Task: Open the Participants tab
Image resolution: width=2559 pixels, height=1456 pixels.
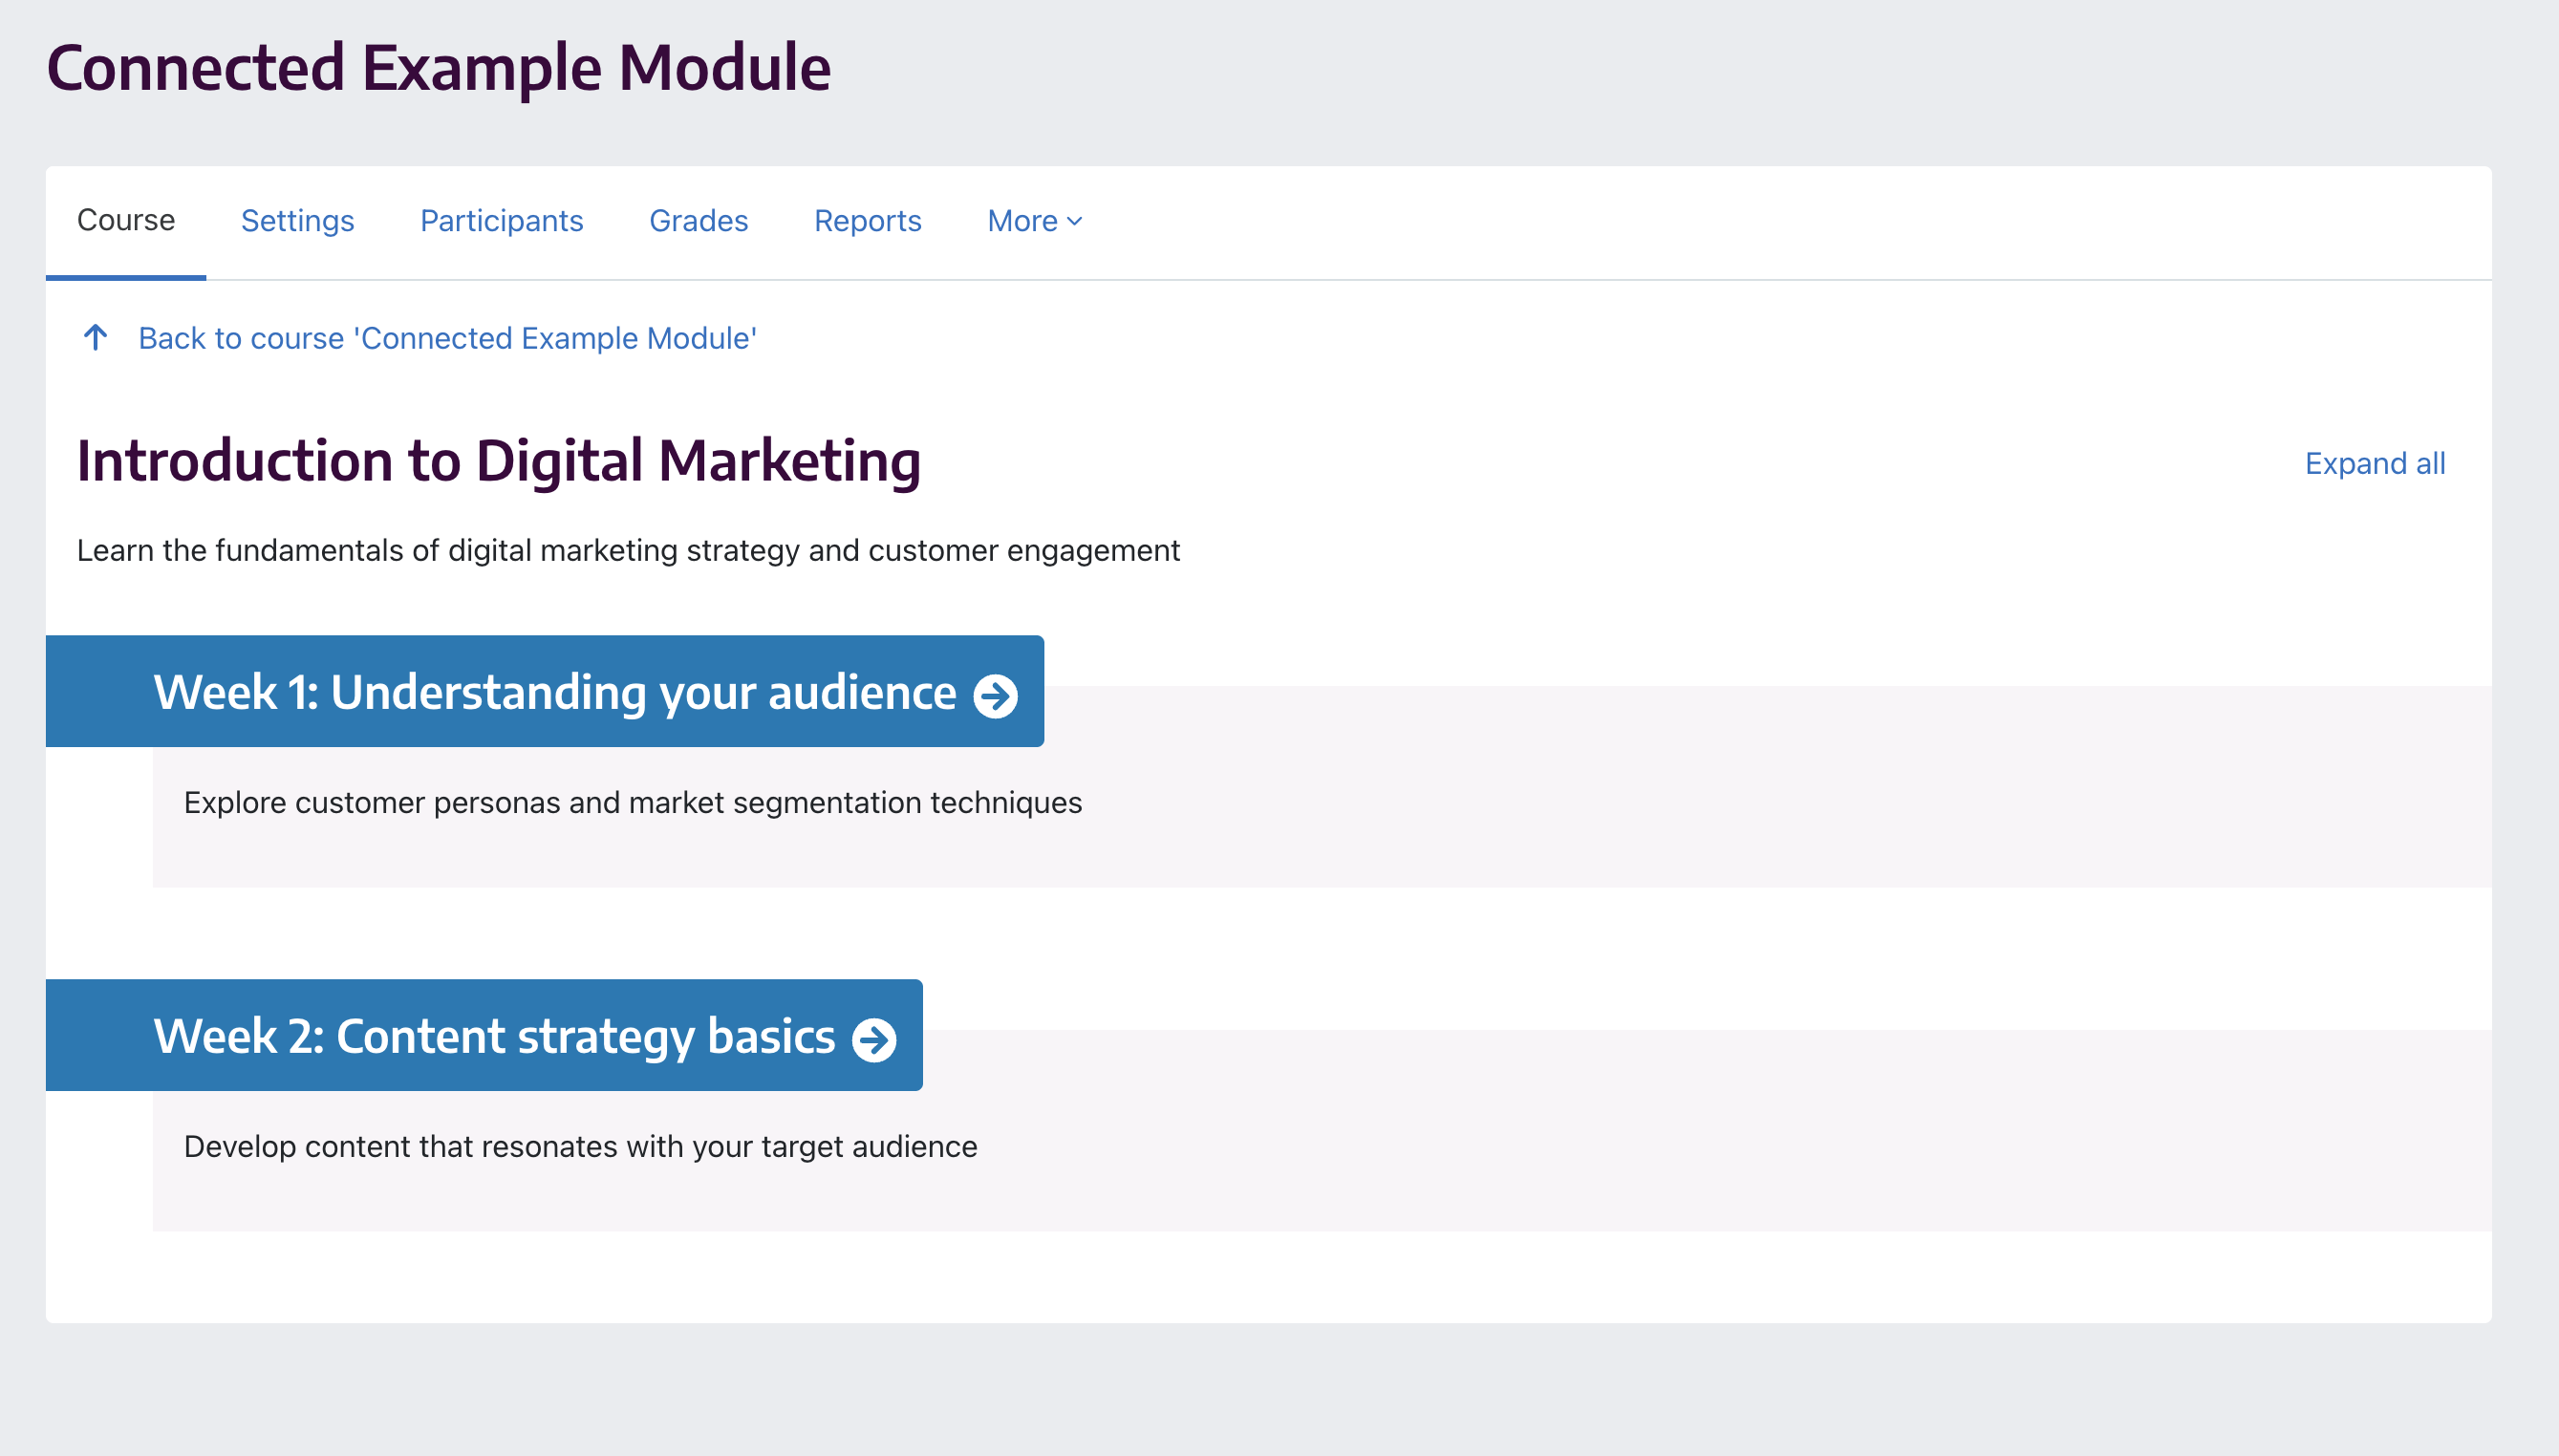Action: pos(501,221)
